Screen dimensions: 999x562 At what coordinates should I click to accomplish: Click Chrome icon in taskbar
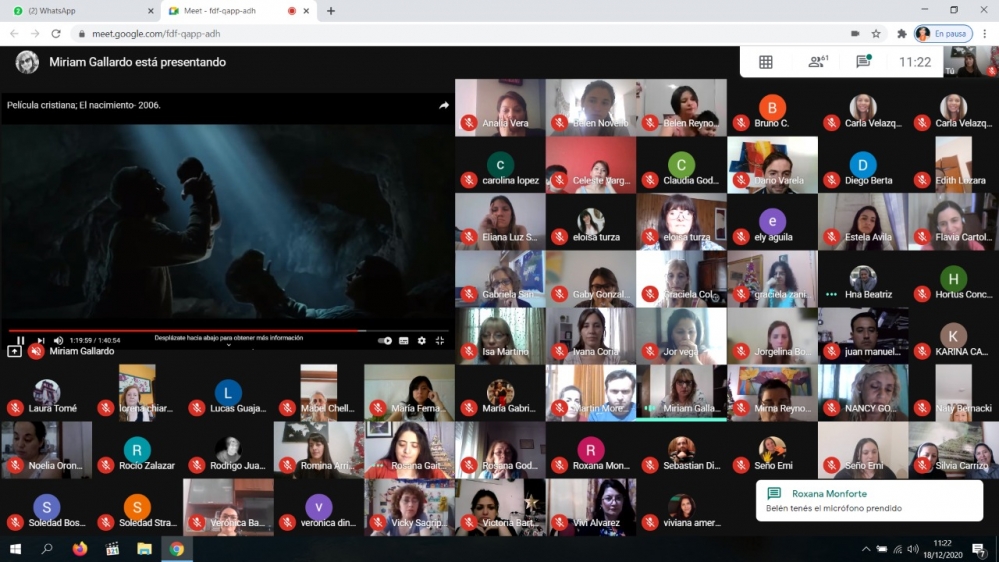(x=176, y=549)
